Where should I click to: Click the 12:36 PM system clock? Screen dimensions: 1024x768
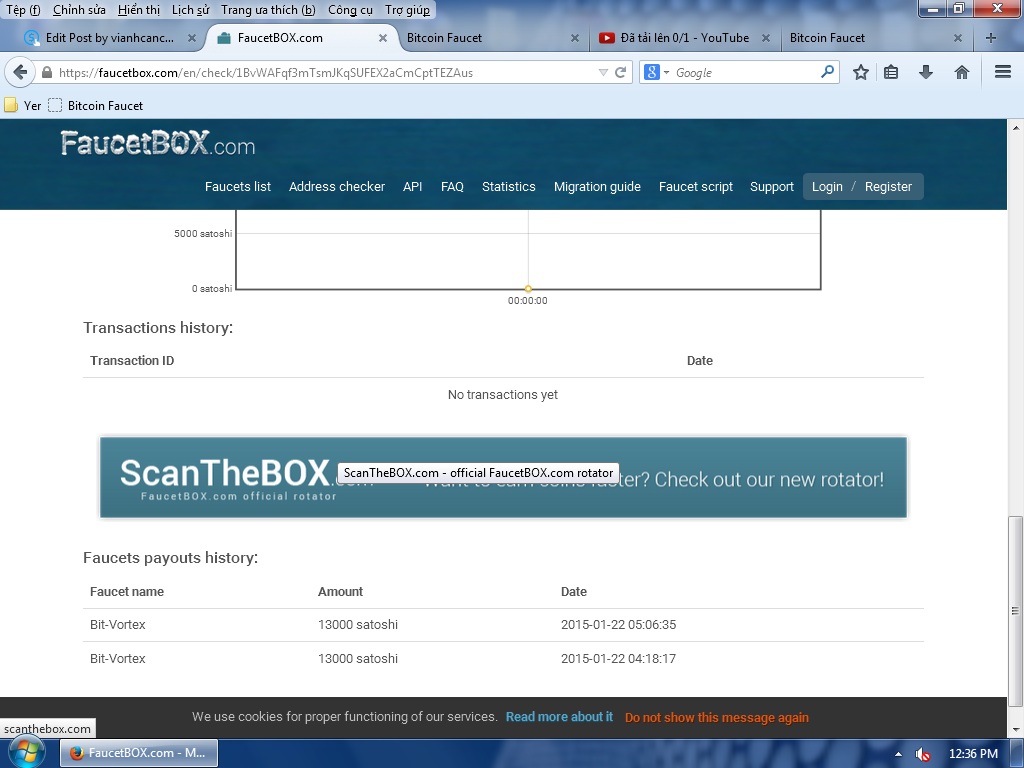point(973,754)
